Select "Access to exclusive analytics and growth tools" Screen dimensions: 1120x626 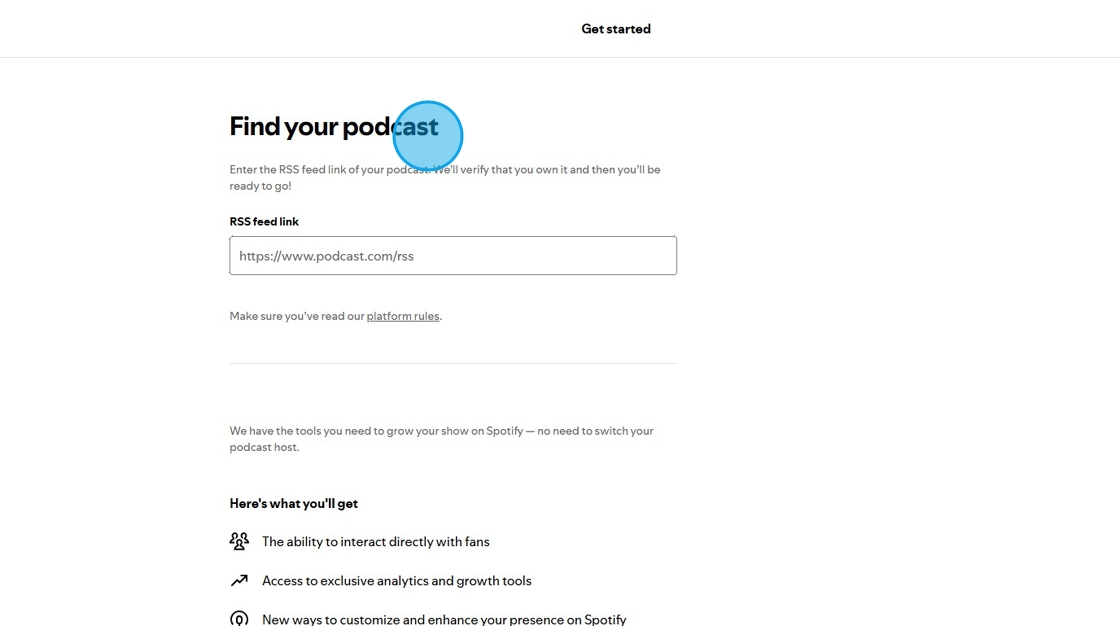397,580
